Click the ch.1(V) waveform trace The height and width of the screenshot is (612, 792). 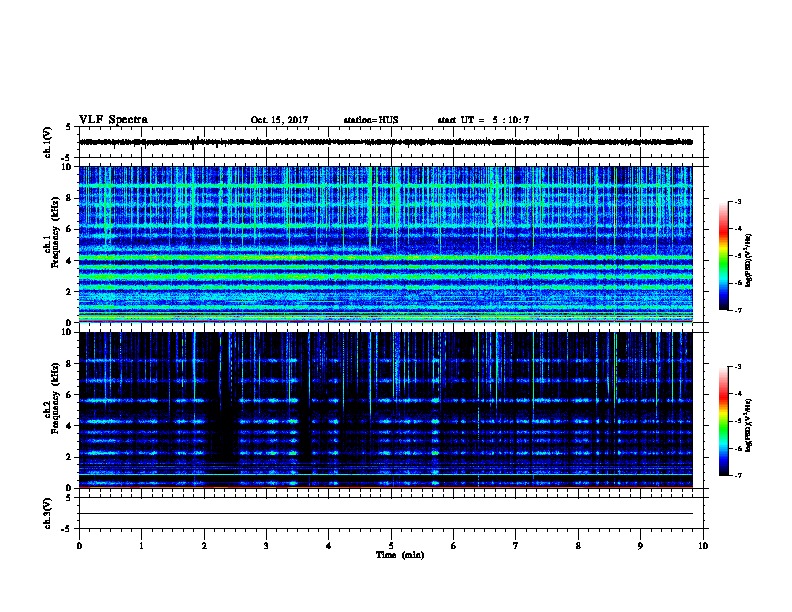pos(386,142)
